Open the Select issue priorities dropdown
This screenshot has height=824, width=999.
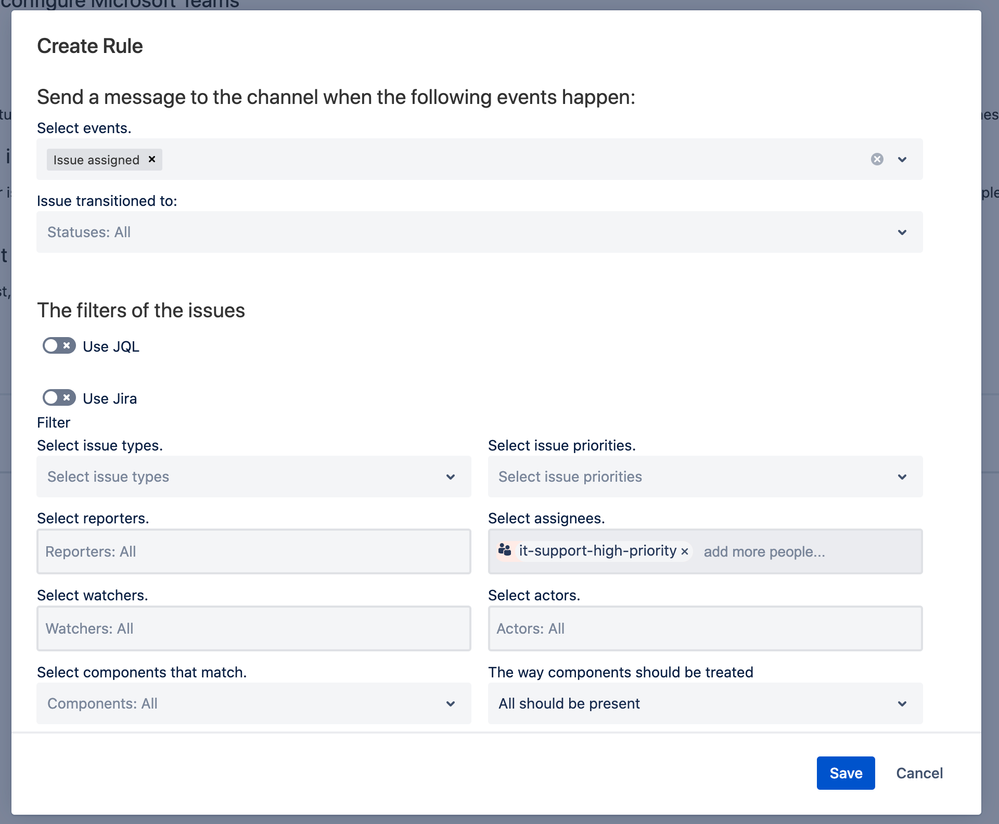(x=704, y=477)
